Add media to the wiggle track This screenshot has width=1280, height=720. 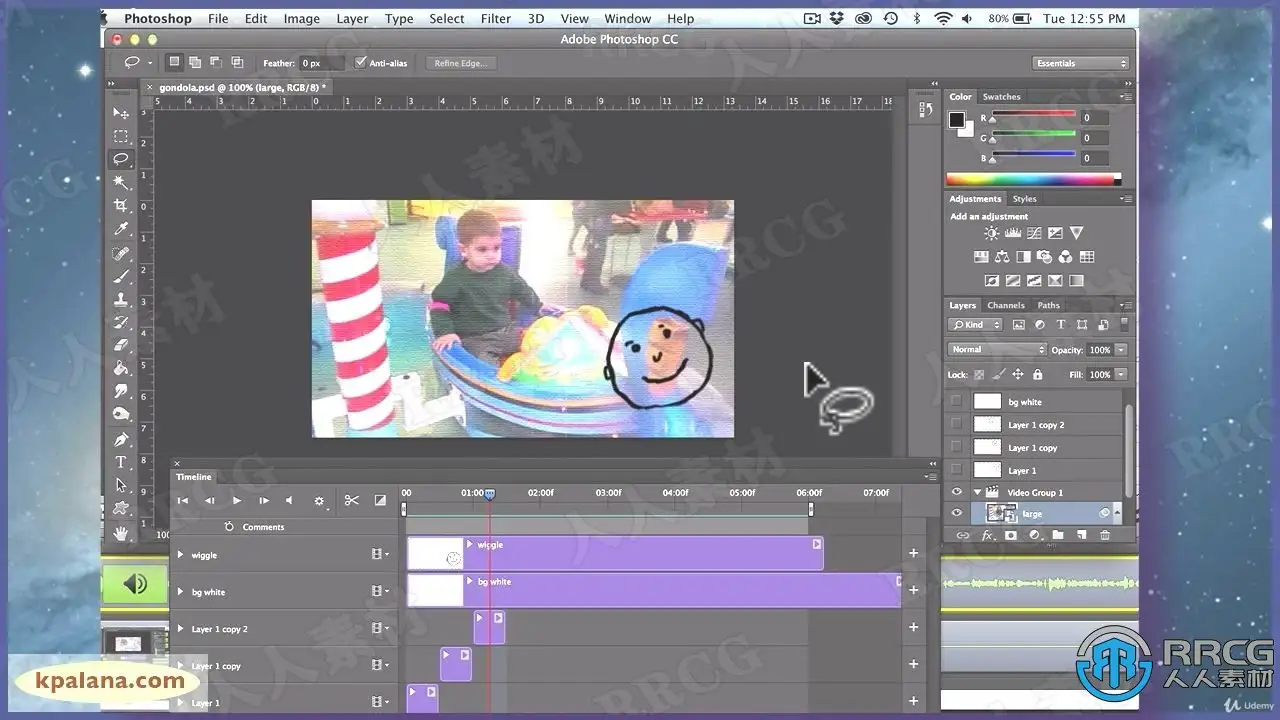coord(913,553)
